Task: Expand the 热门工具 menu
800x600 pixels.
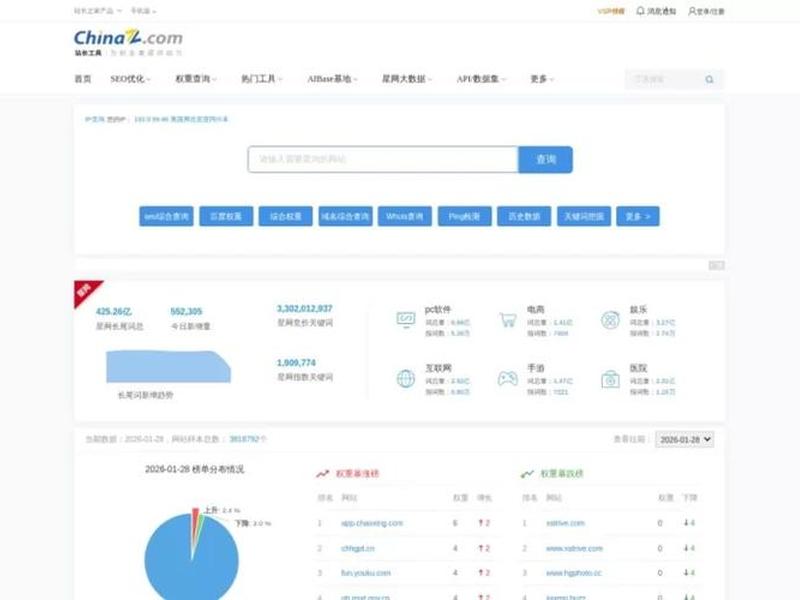Action: pyautogui.click(x=262, y=79)
